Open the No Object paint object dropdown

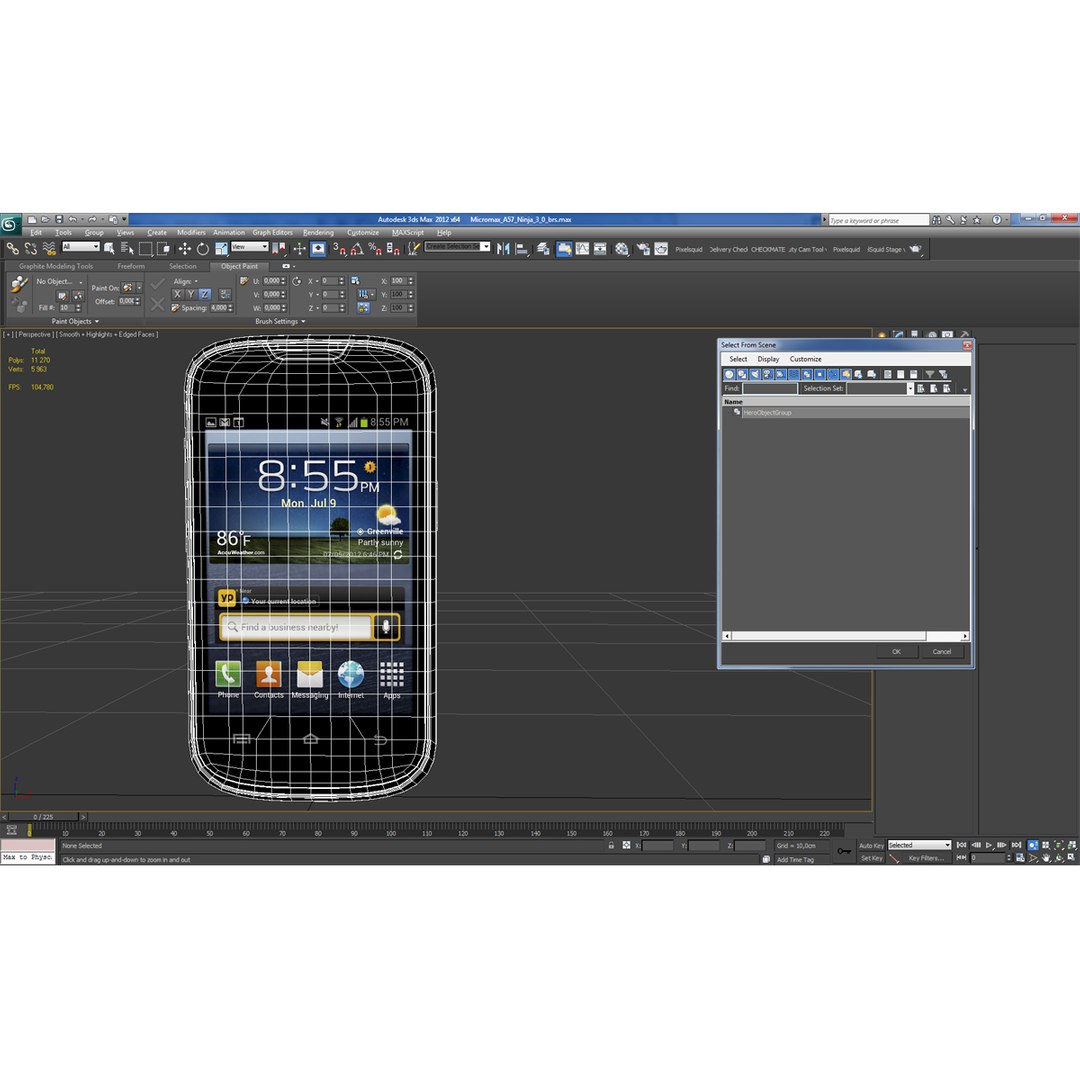click(x=59, y=282)
